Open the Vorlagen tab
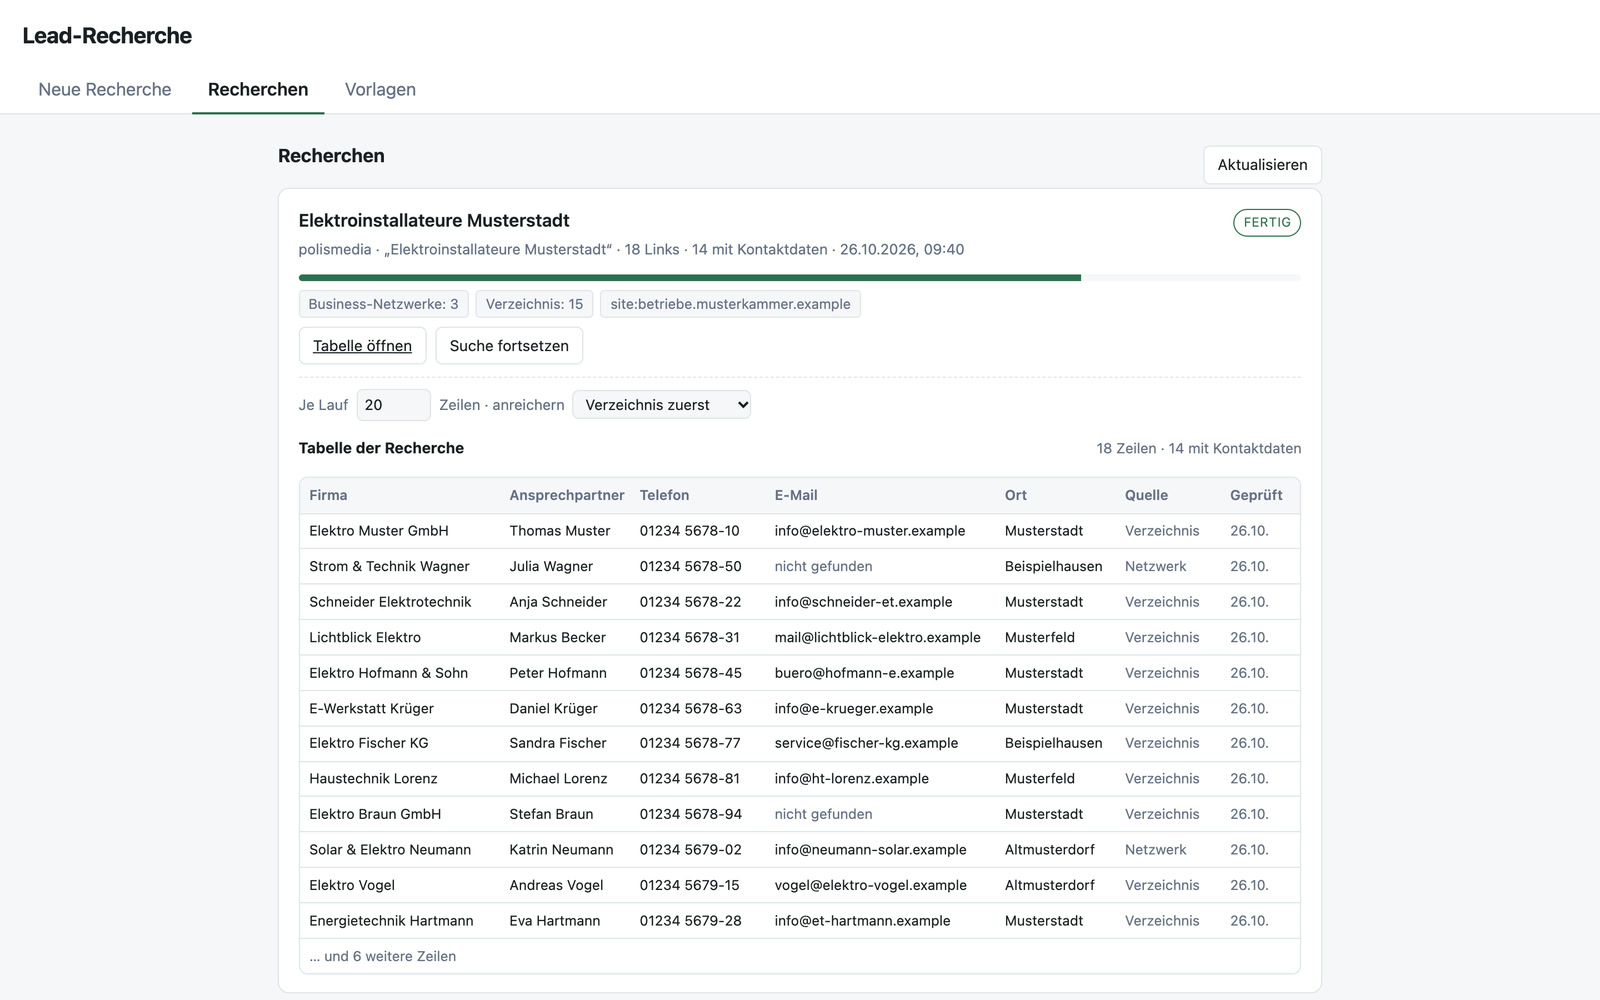The width and height of the screenshot is (1600, 1000). (x=380, y=90)
